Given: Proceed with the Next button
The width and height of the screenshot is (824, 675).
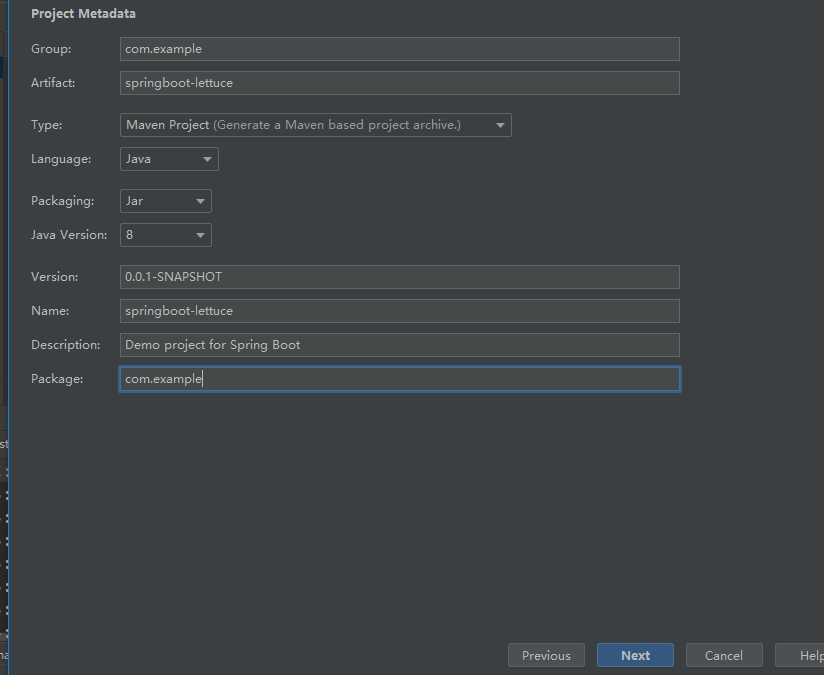Looking at the screenshot, I should [635, 656].
